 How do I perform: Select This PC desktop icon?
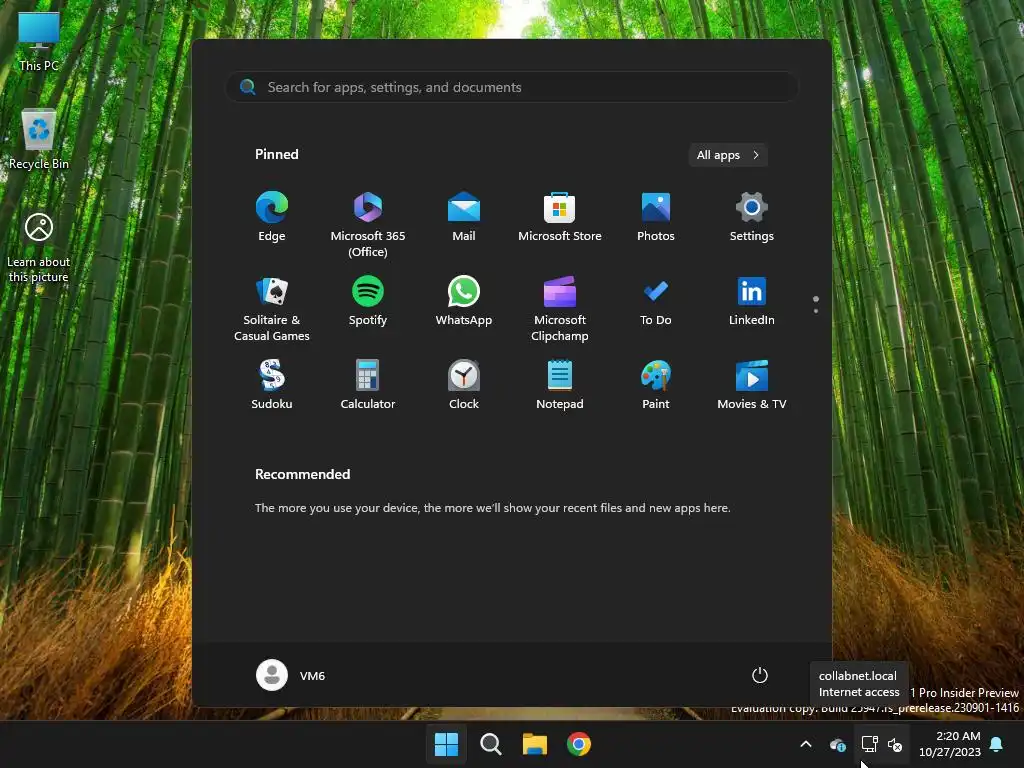pos(39,42)
